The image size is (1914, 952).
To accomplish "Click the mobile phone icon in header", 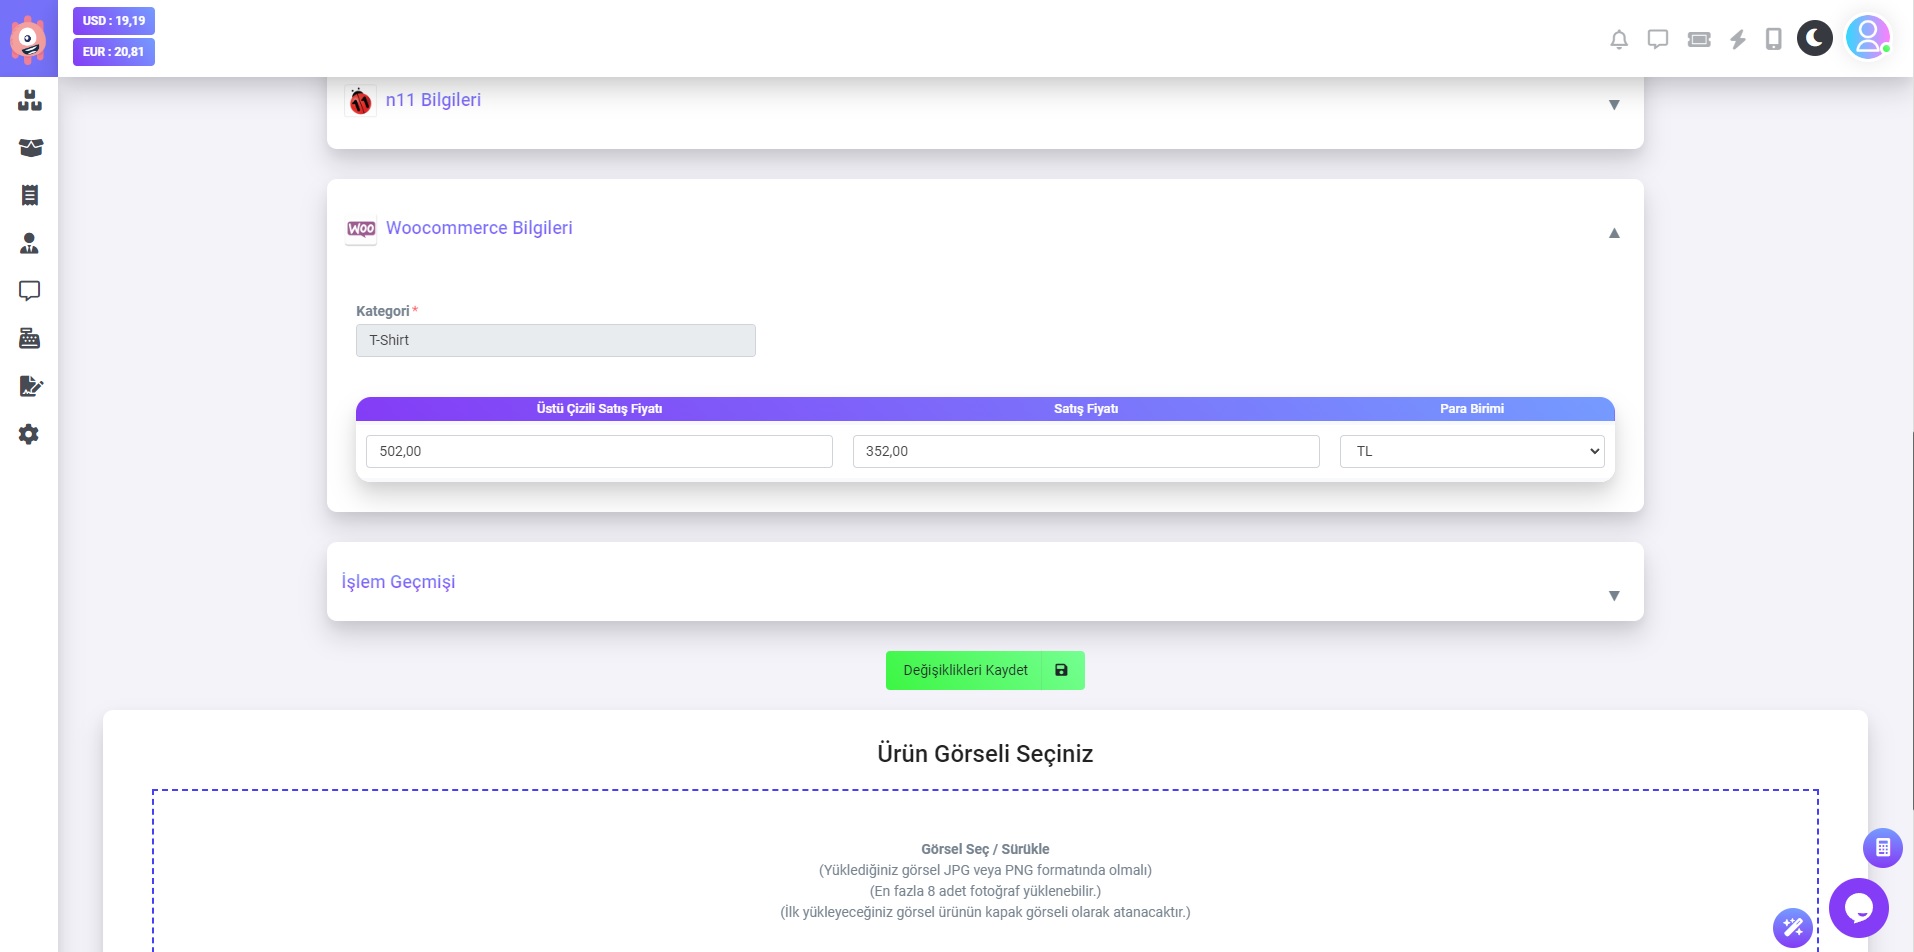I will [1773, 40].
